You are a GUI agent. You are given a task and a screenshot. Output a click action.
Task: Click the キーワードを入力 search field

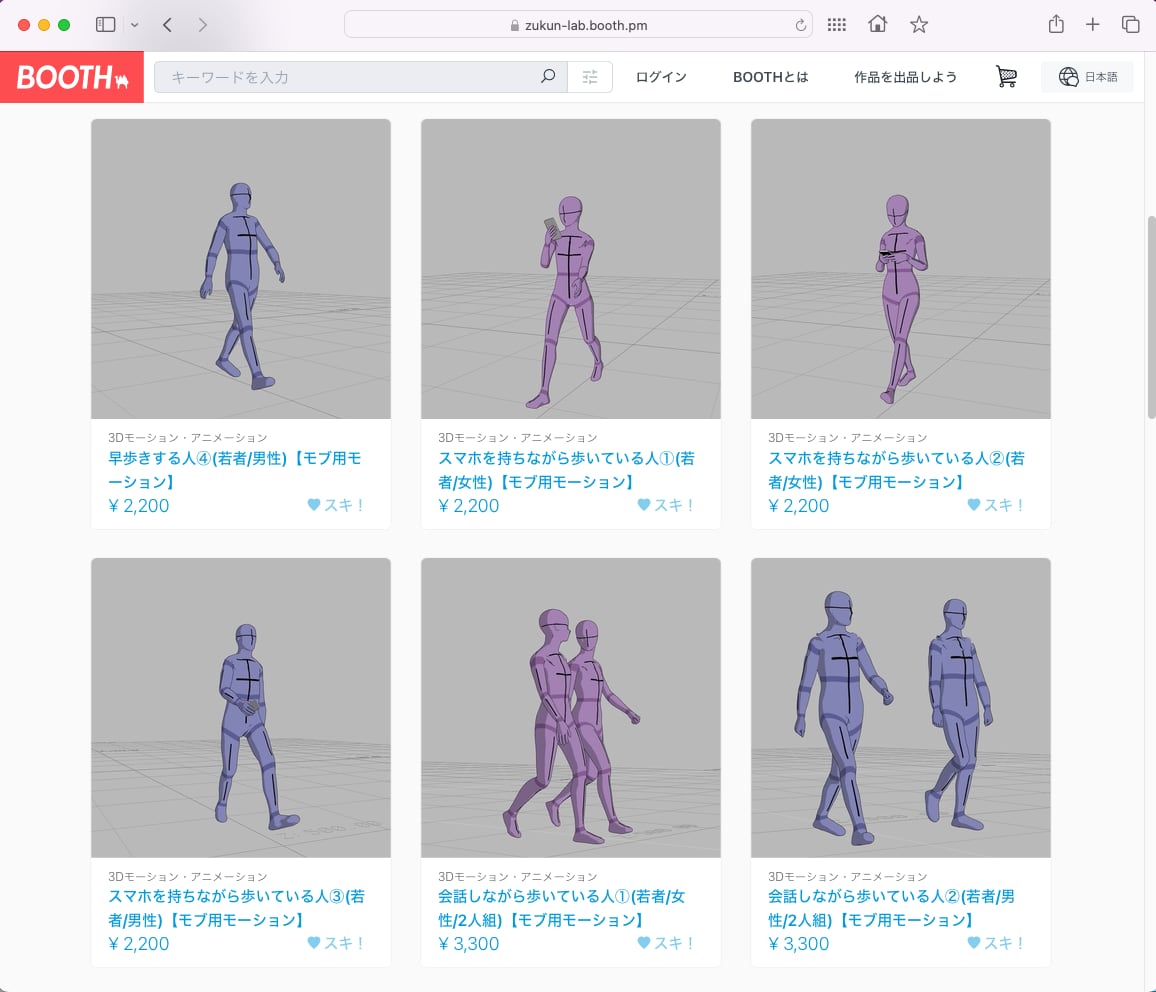click(x=350, y=77)
